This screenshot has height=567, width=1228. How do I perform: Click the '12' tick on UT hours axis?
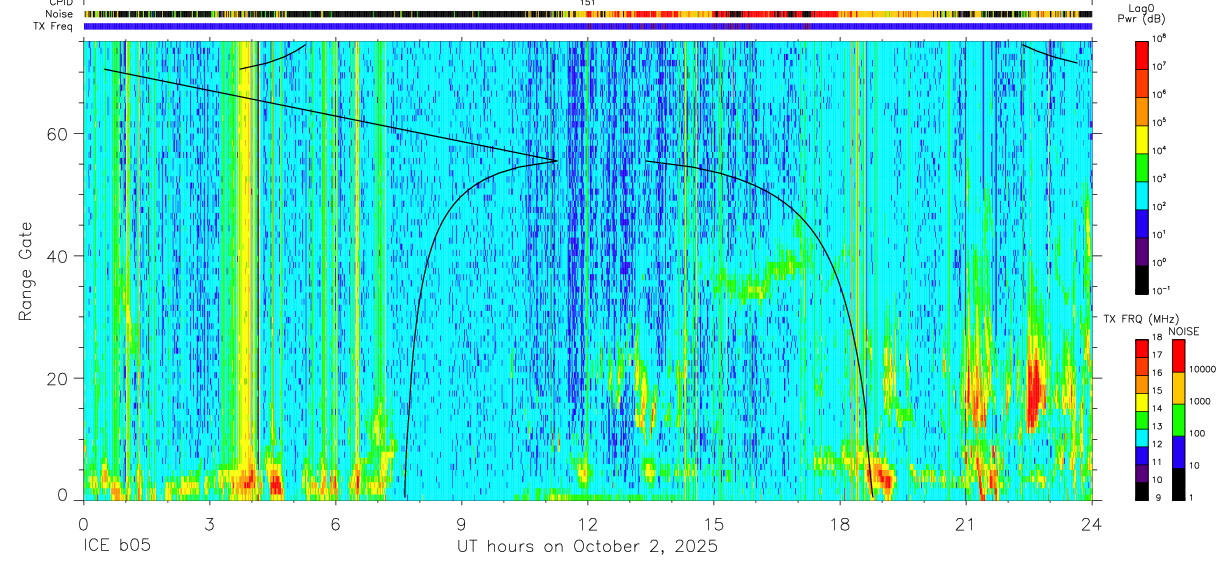(588, 523)
